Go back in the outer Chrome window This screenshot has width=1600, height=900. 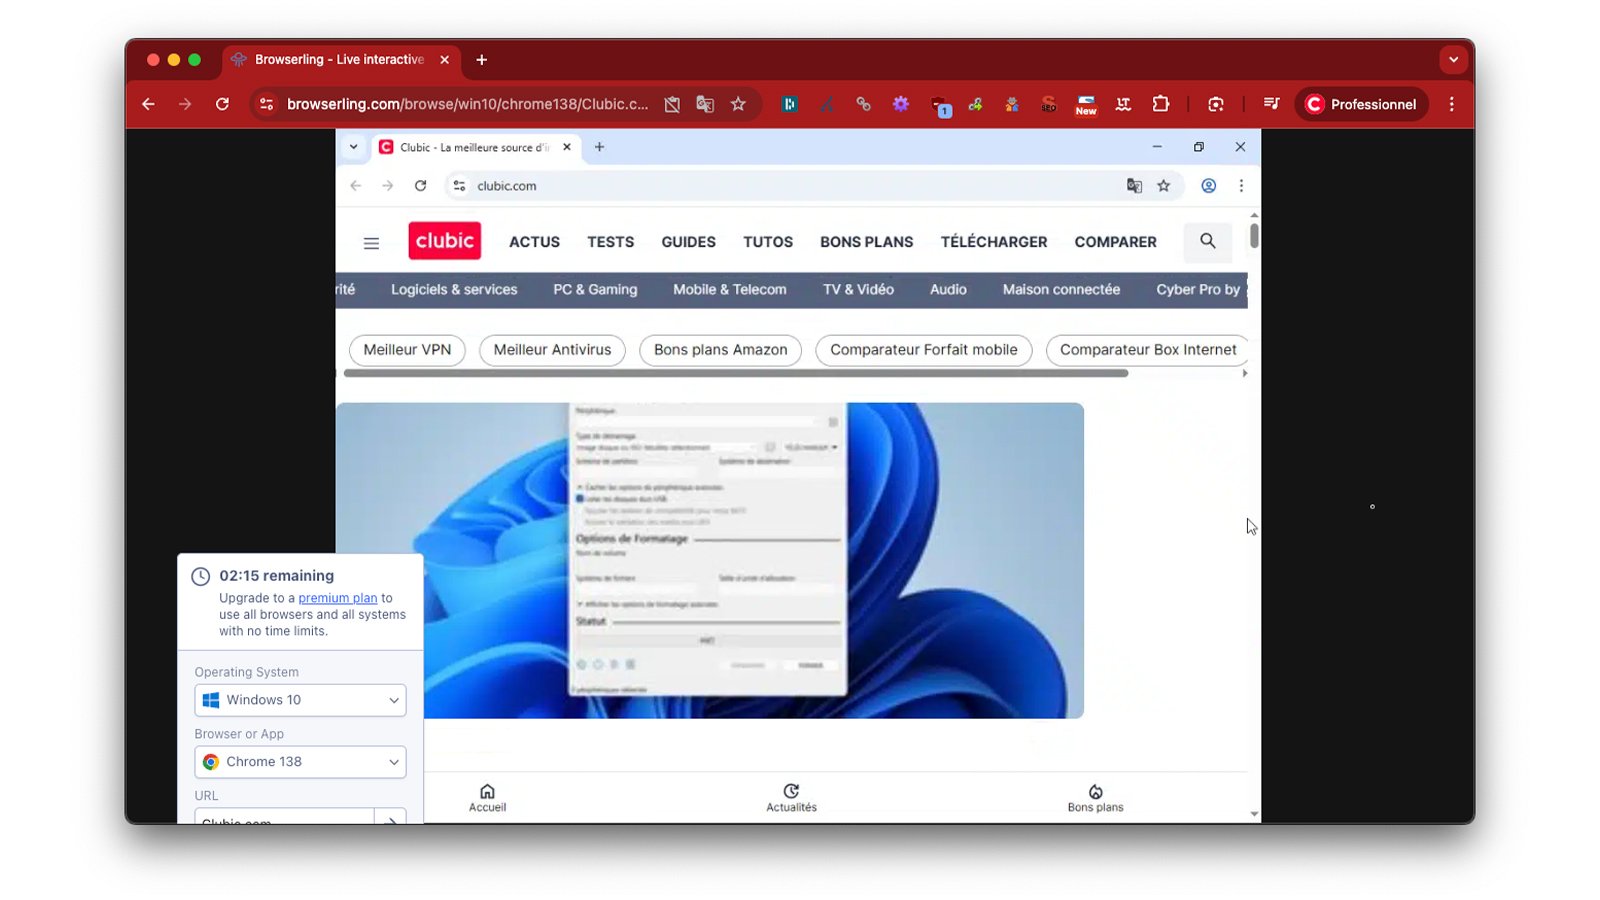(148, 104)
